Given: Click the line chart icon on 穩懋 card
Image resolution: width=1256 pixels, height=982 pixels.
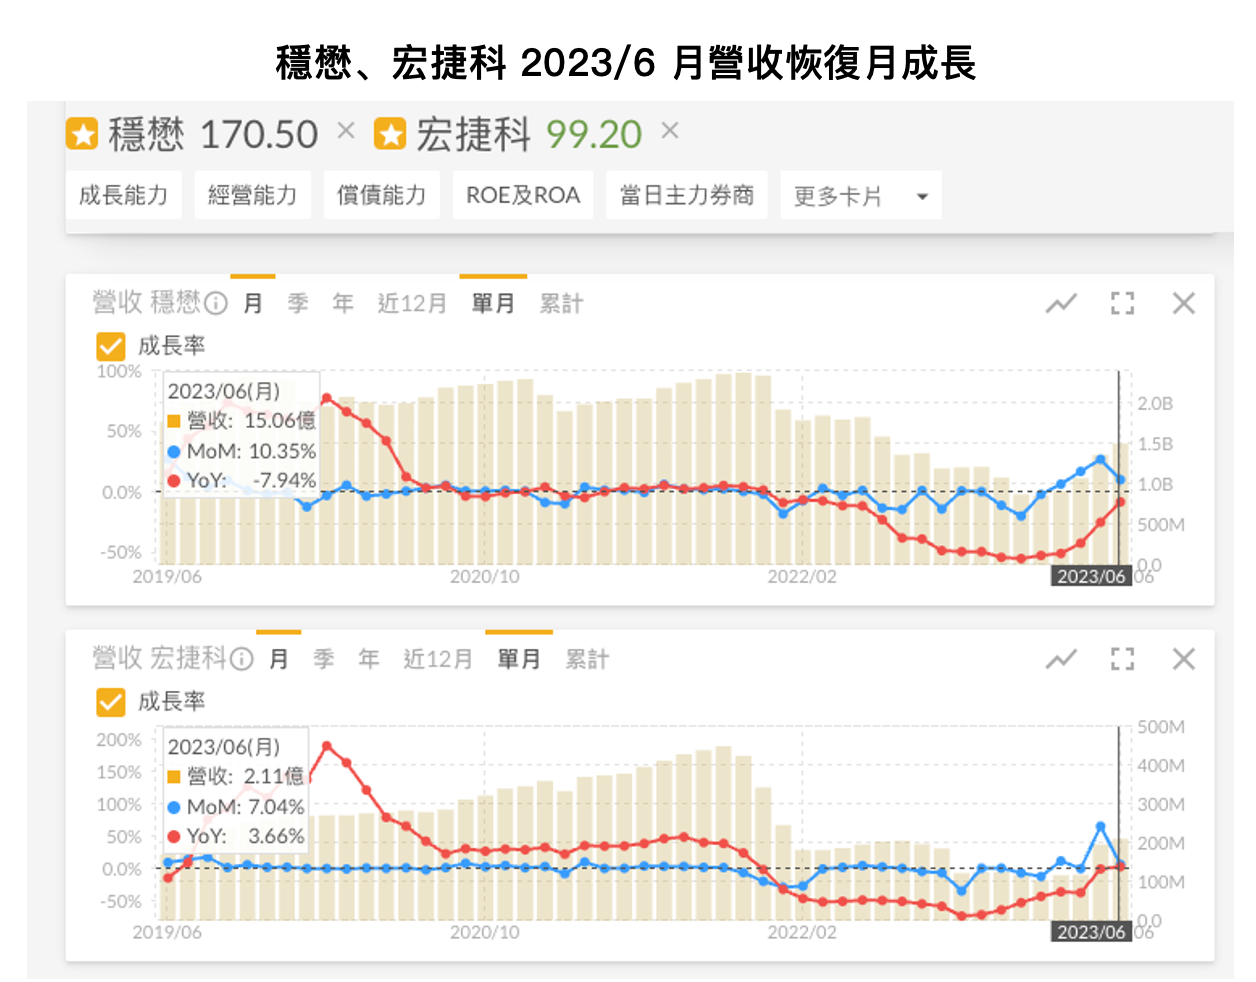Looking at the screenshot, I should [x=1061, y=303].
